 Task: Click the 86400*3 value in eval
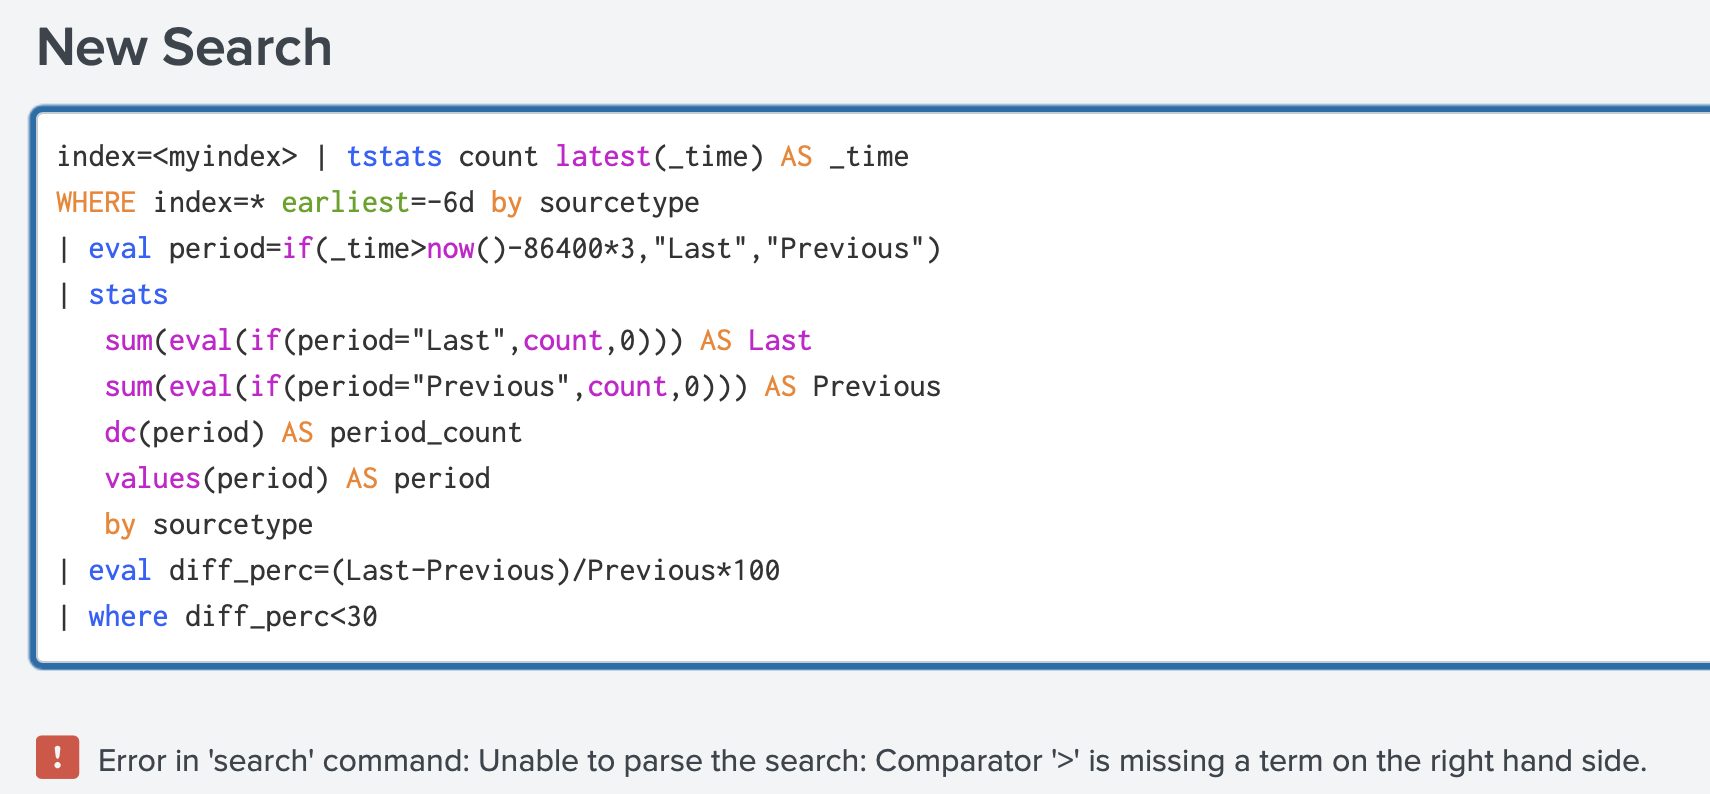579,249
